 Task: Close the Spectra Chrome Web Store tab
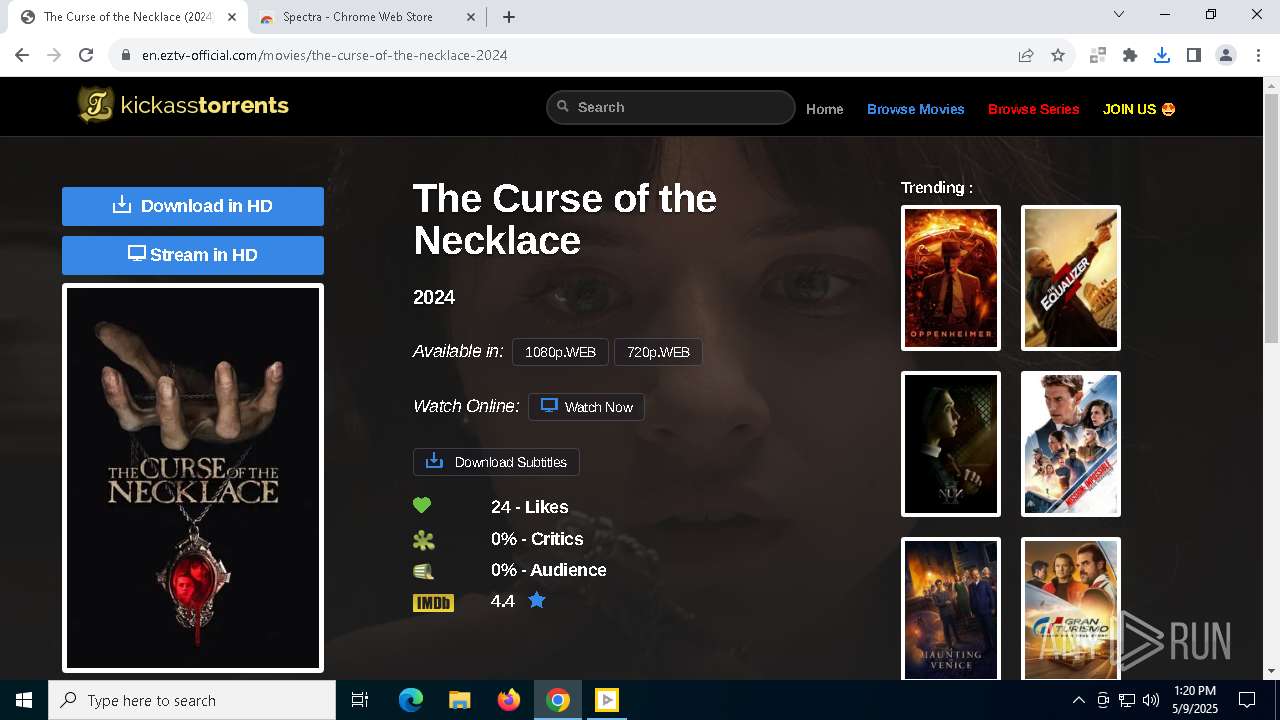tap(471, 17)
